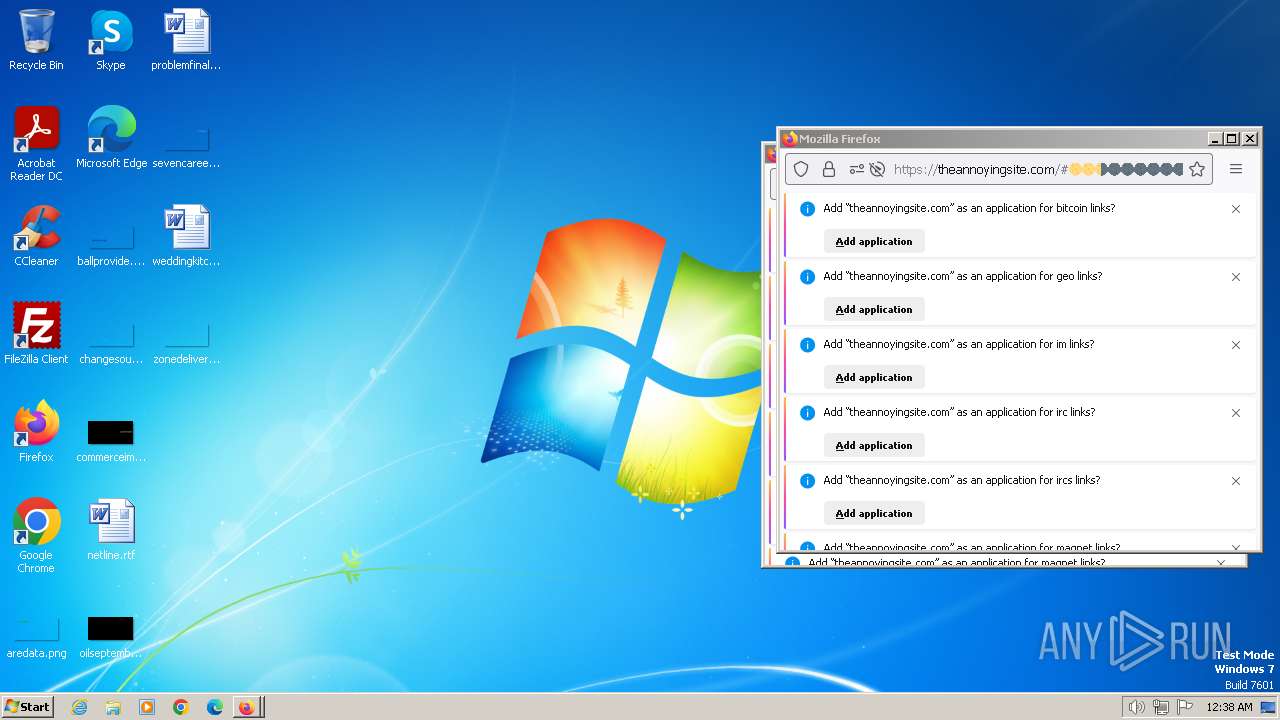Select the Firefox desktop shortcut
Viewport: 1280px width, 720px height.
[36, 432]
